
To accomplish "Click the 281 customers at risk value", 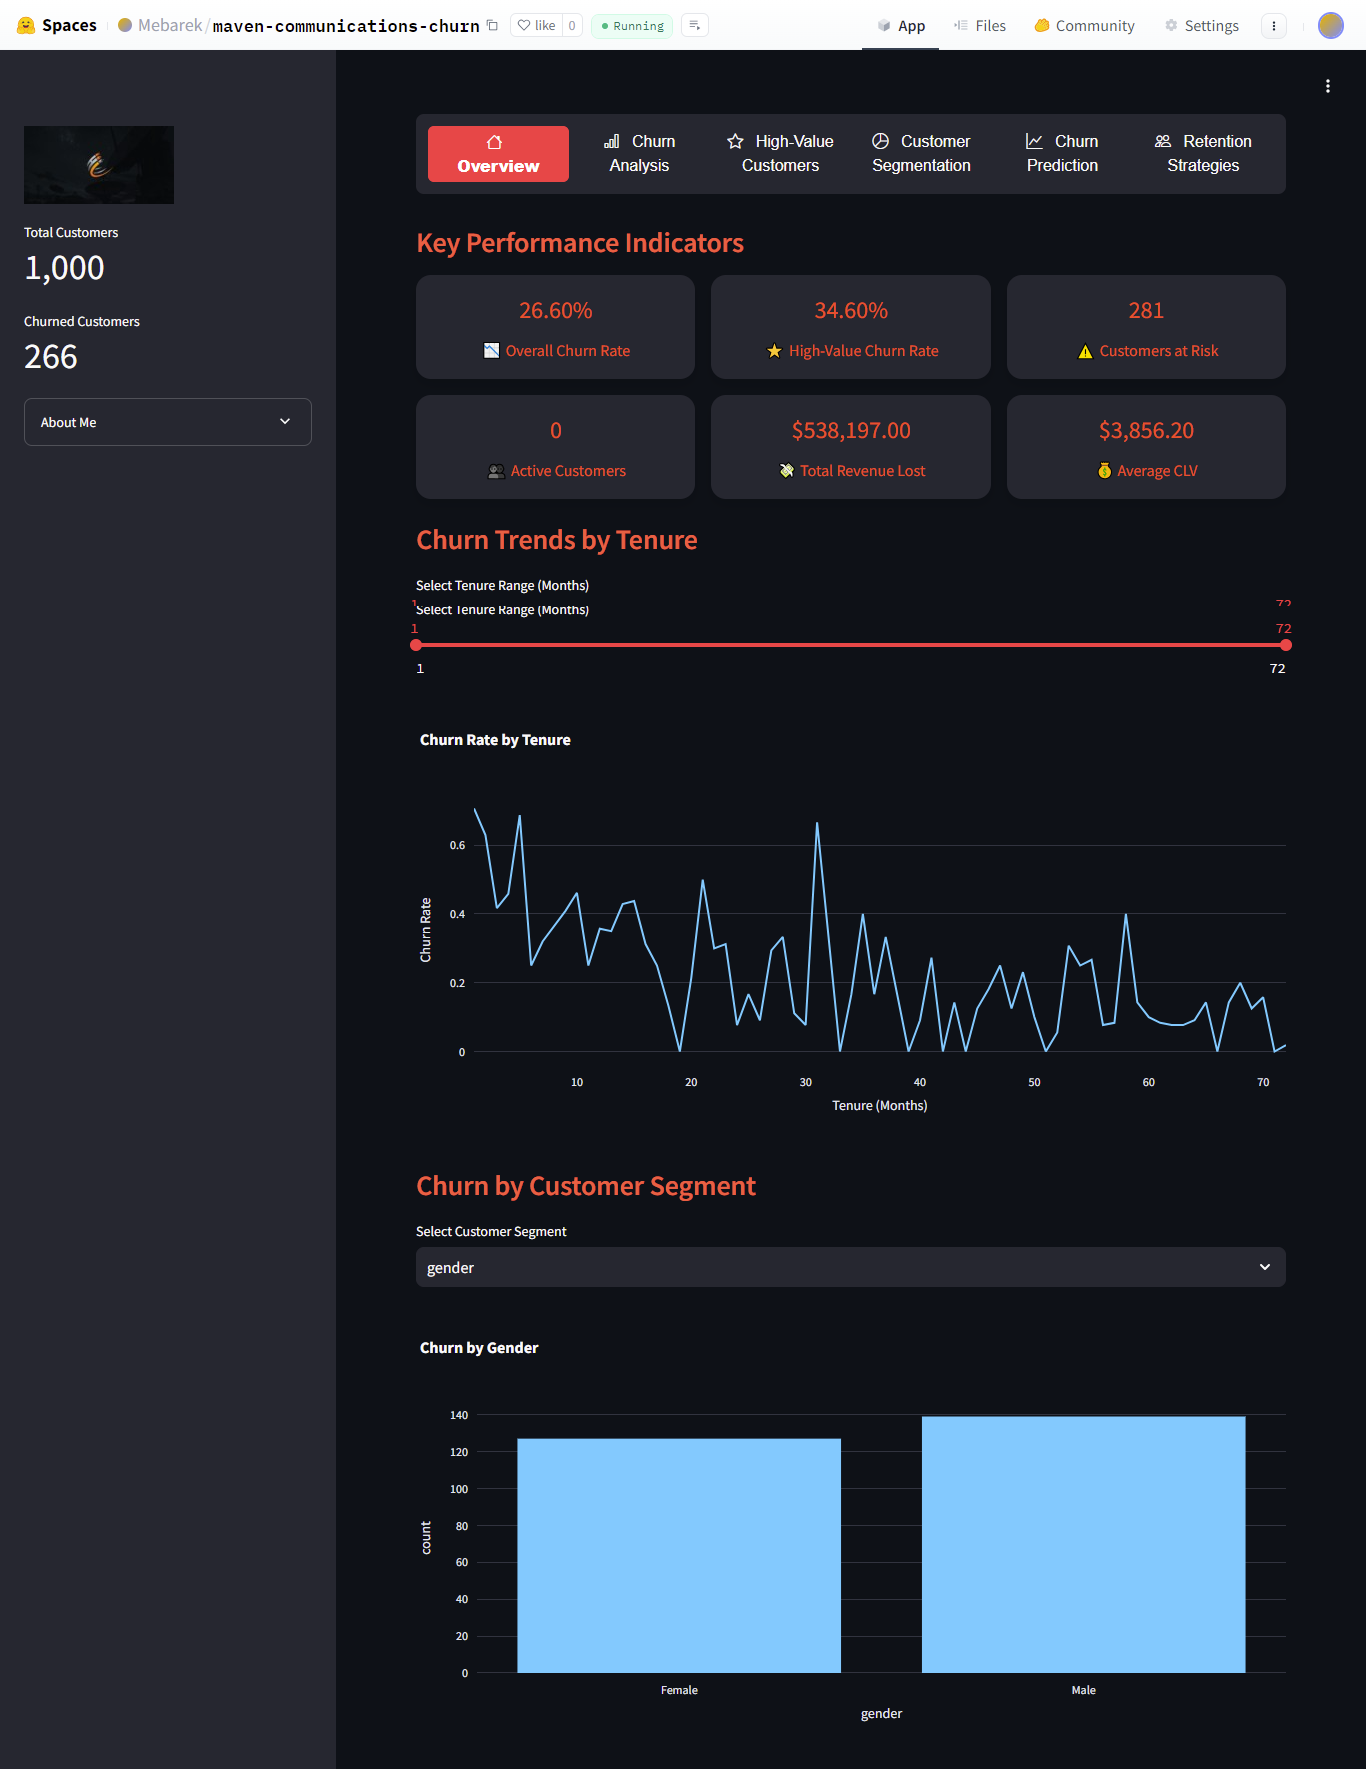I will click(1146, 311).
